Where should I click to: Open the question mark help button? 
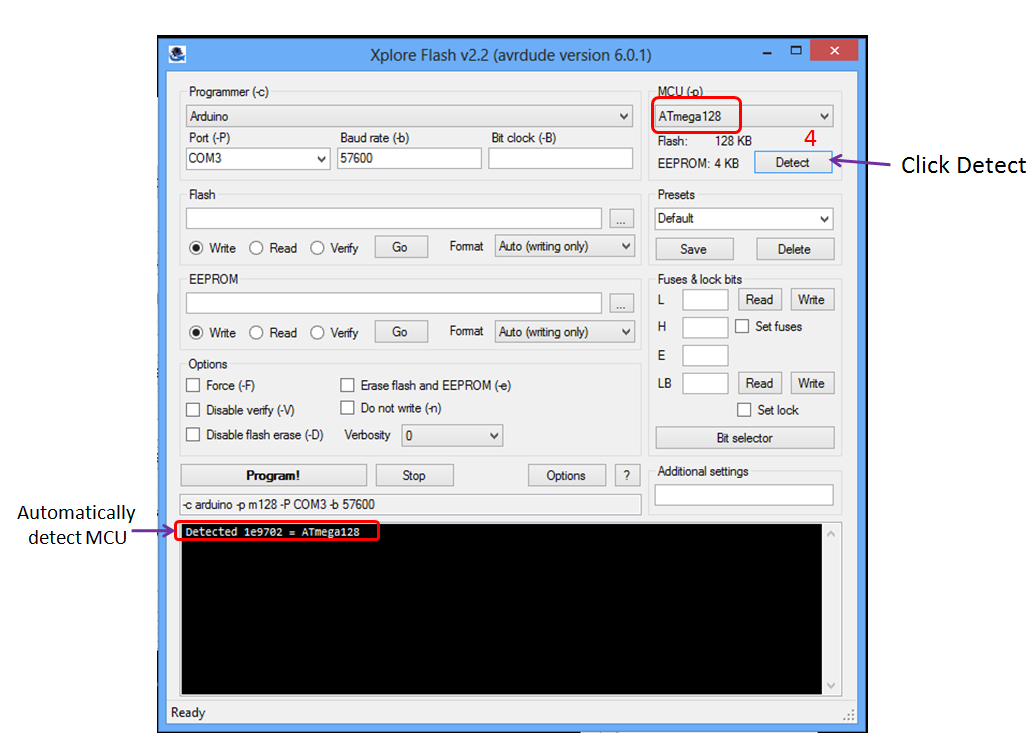(627, 475)
